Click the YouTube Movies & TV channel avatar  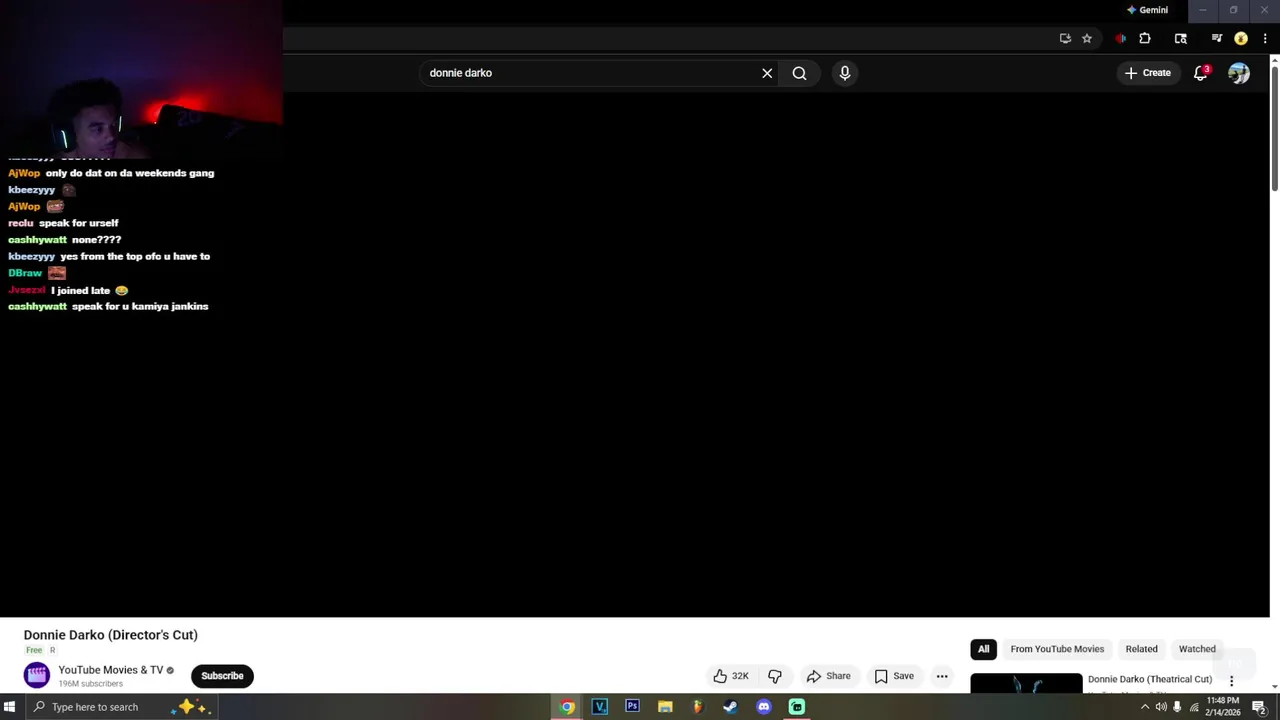pyautogui.click(x=37, y=676)
